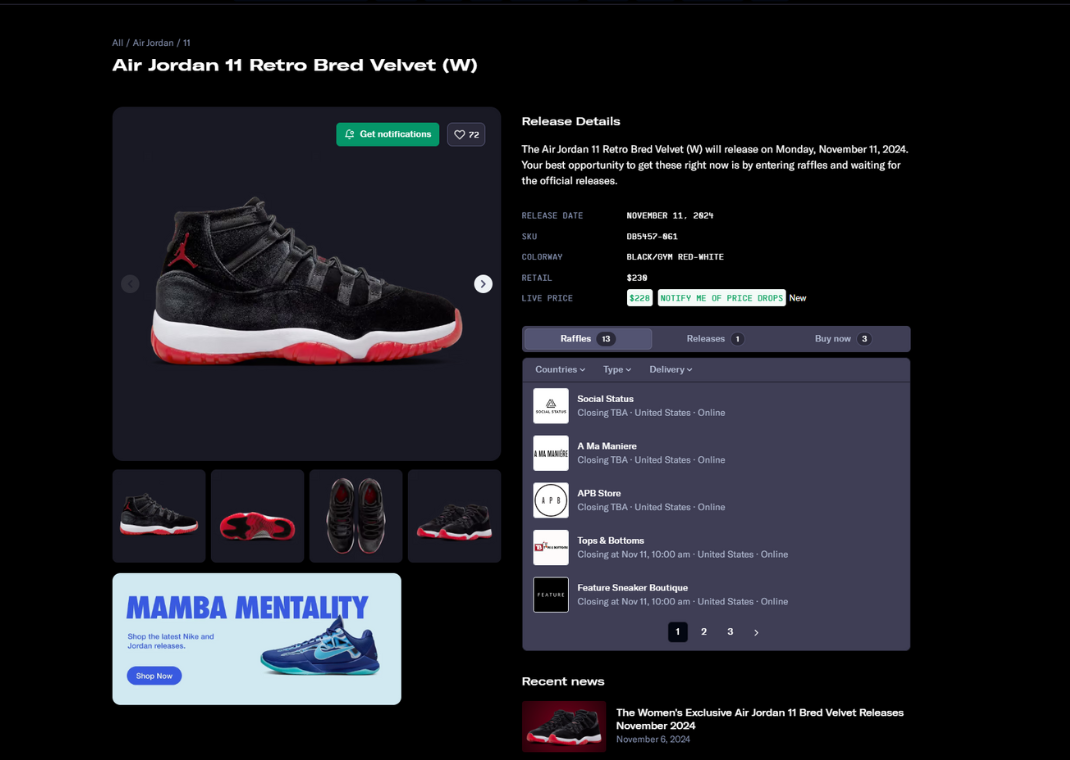Viewport: 1070px width, 760px height.
Task: Click the heart favorite icon with 72
Action: click(466, 134)
